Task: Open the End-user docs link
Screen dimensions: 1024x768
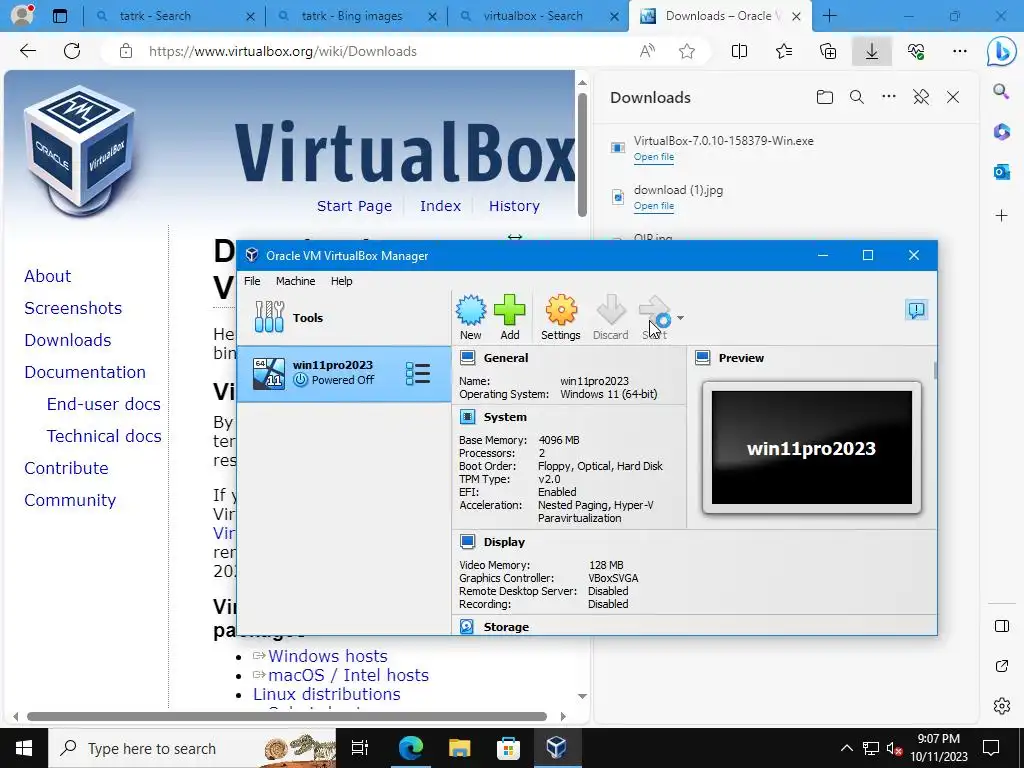Action: coord(103,404)
